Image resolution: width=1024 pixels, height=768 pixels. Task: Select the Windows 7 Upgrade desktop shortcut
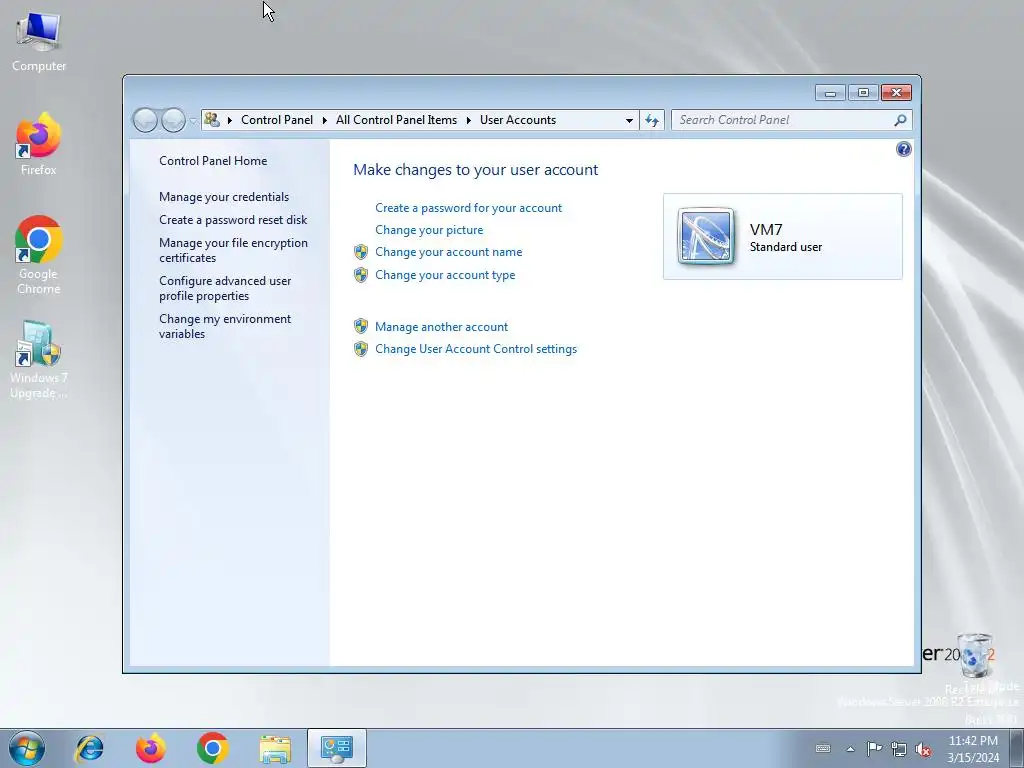39,359
